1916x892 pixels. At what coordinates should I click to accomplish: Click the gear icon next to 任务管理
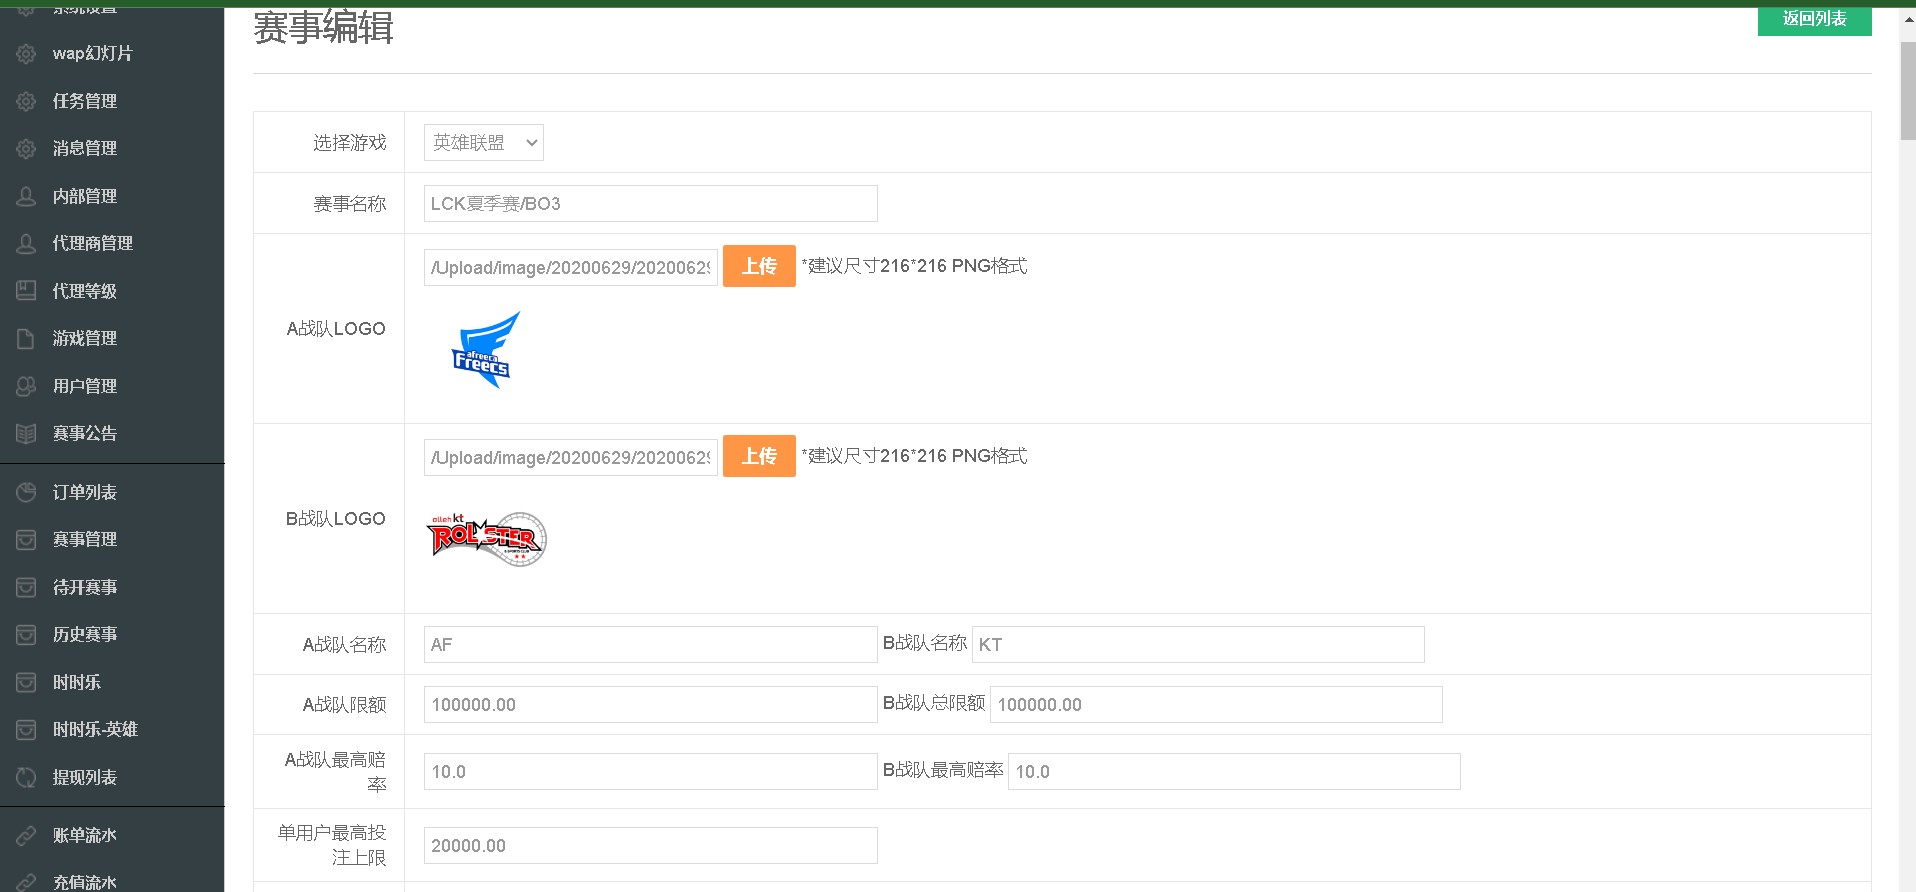click(26, 101)
